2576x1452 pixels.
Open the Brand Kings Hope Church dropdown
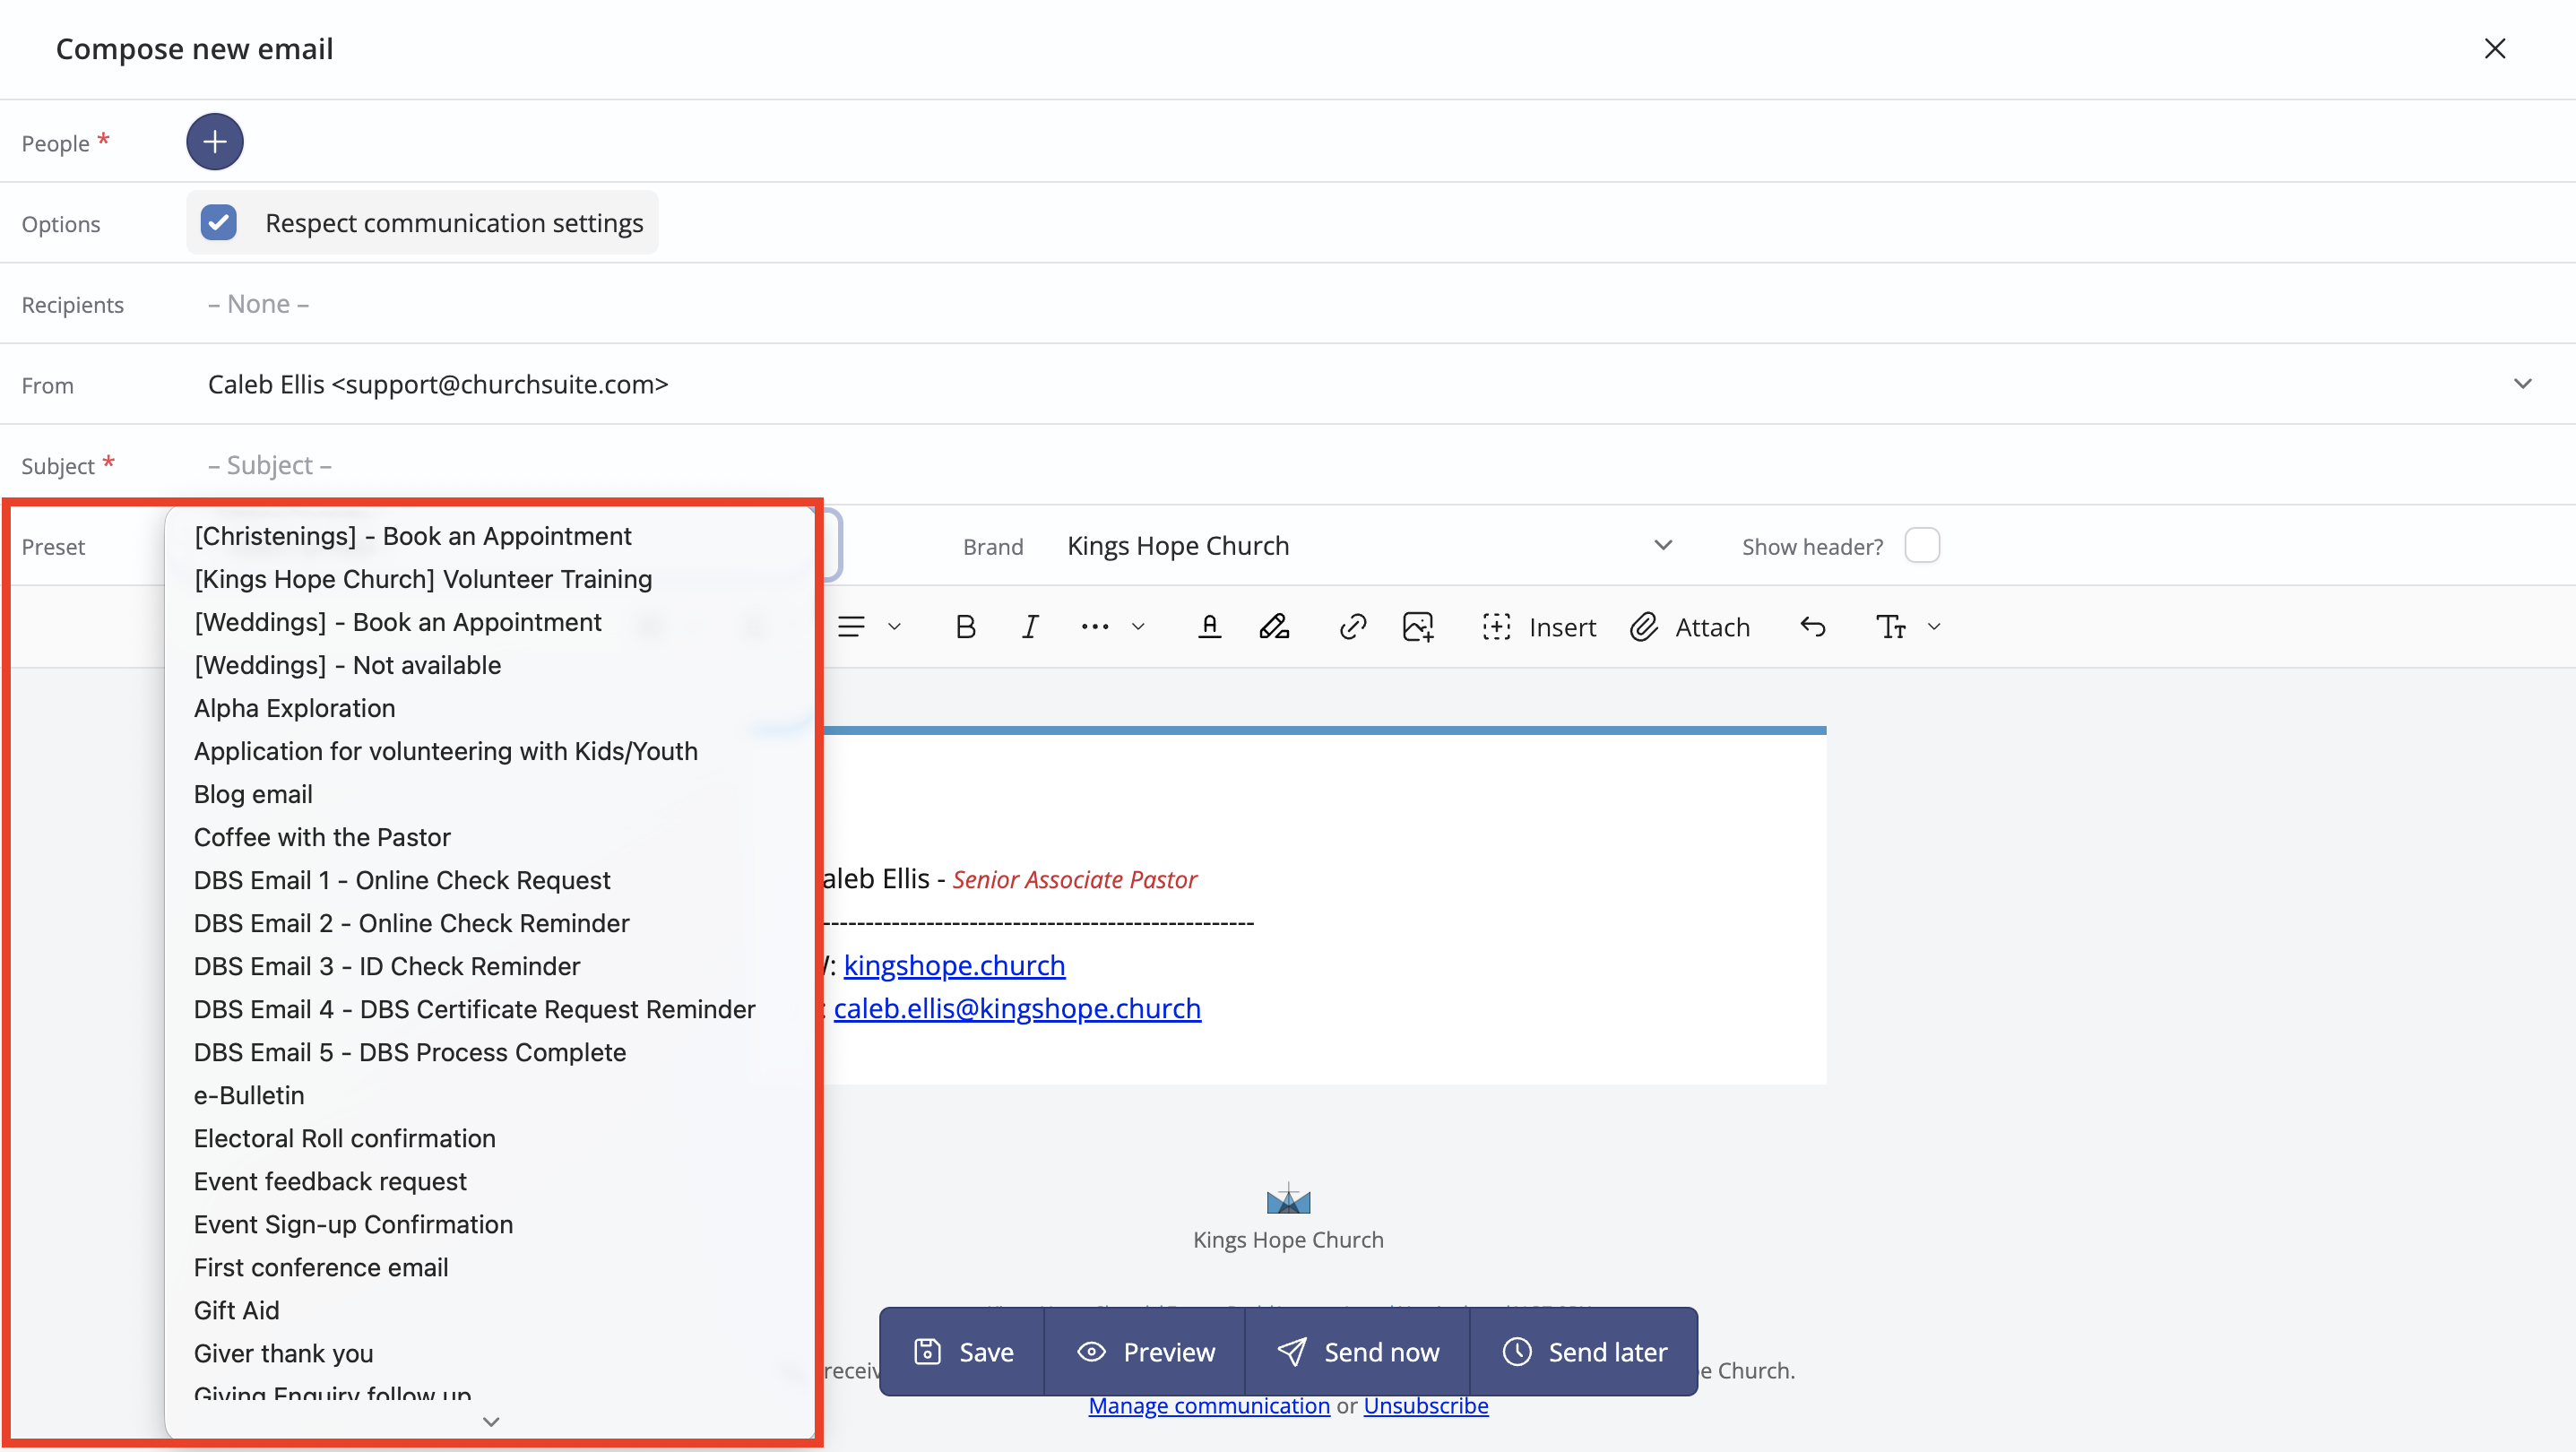pyautogui.click(x=1369, y=546)
